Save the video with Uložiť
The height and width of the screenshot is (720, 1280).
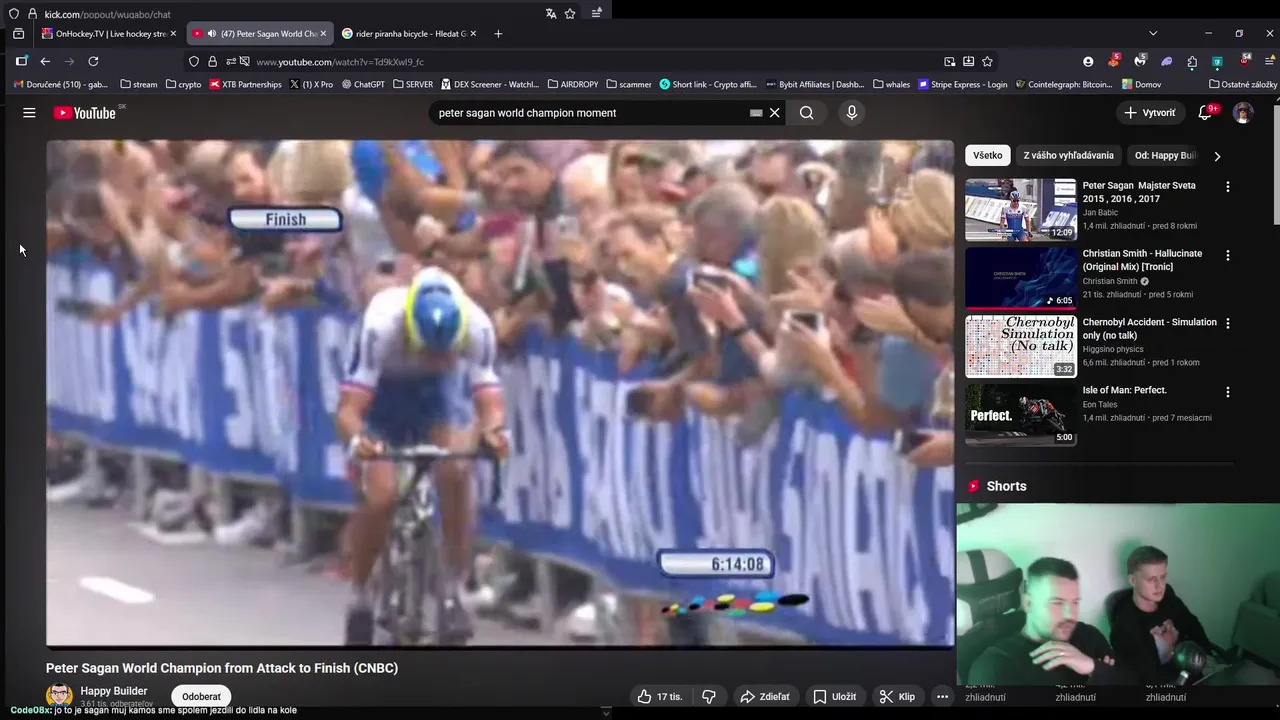pos(834,696)
